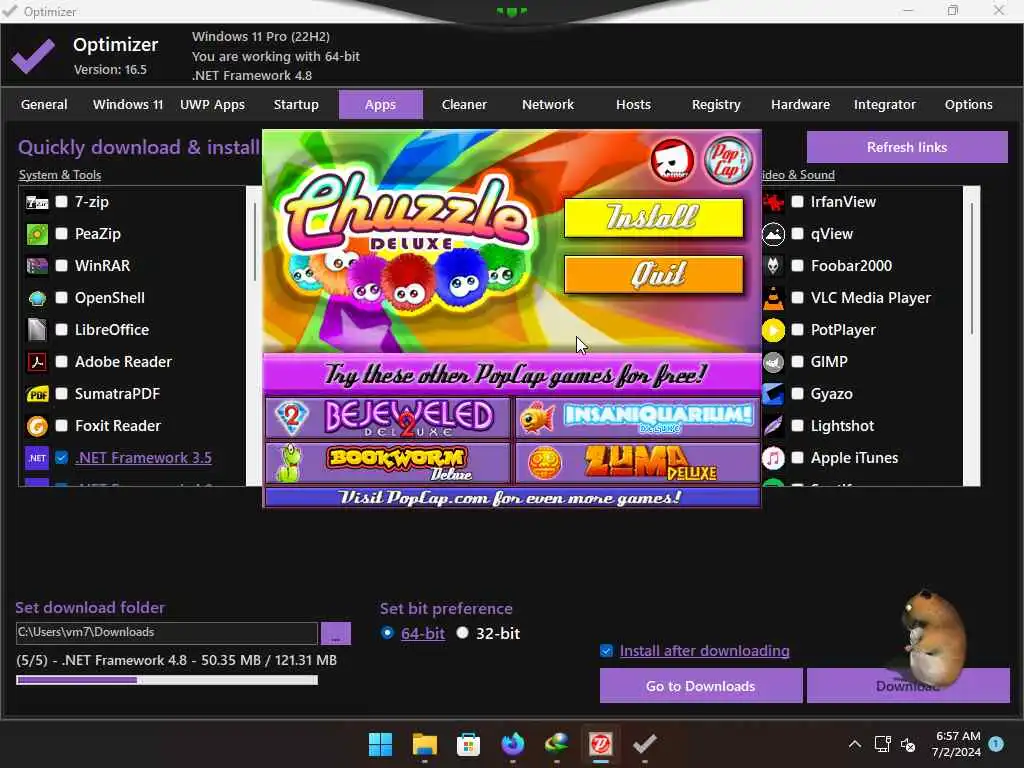
Task: Open the Network tab
Action: click(x=548, y=104)
